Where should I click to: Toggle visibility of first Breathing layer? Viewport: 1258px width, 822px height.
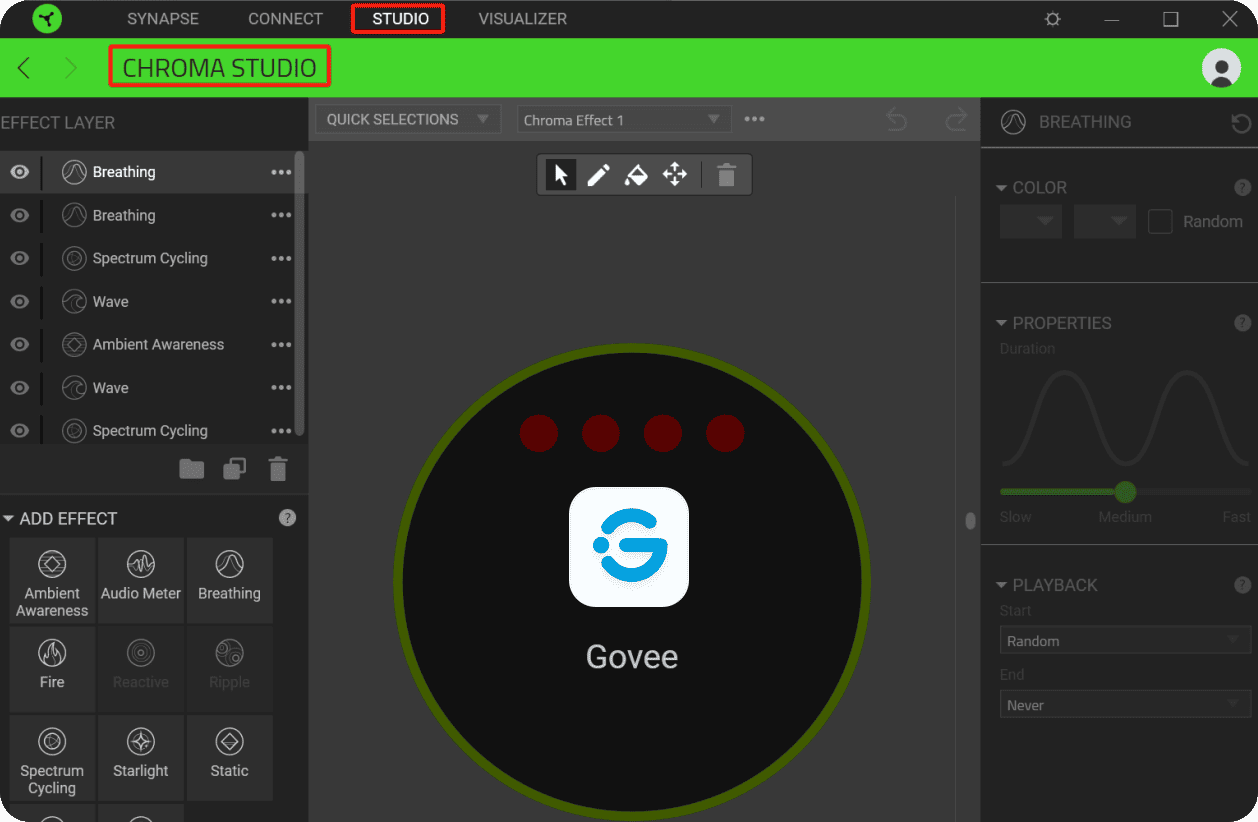click(x=19, y=172)
